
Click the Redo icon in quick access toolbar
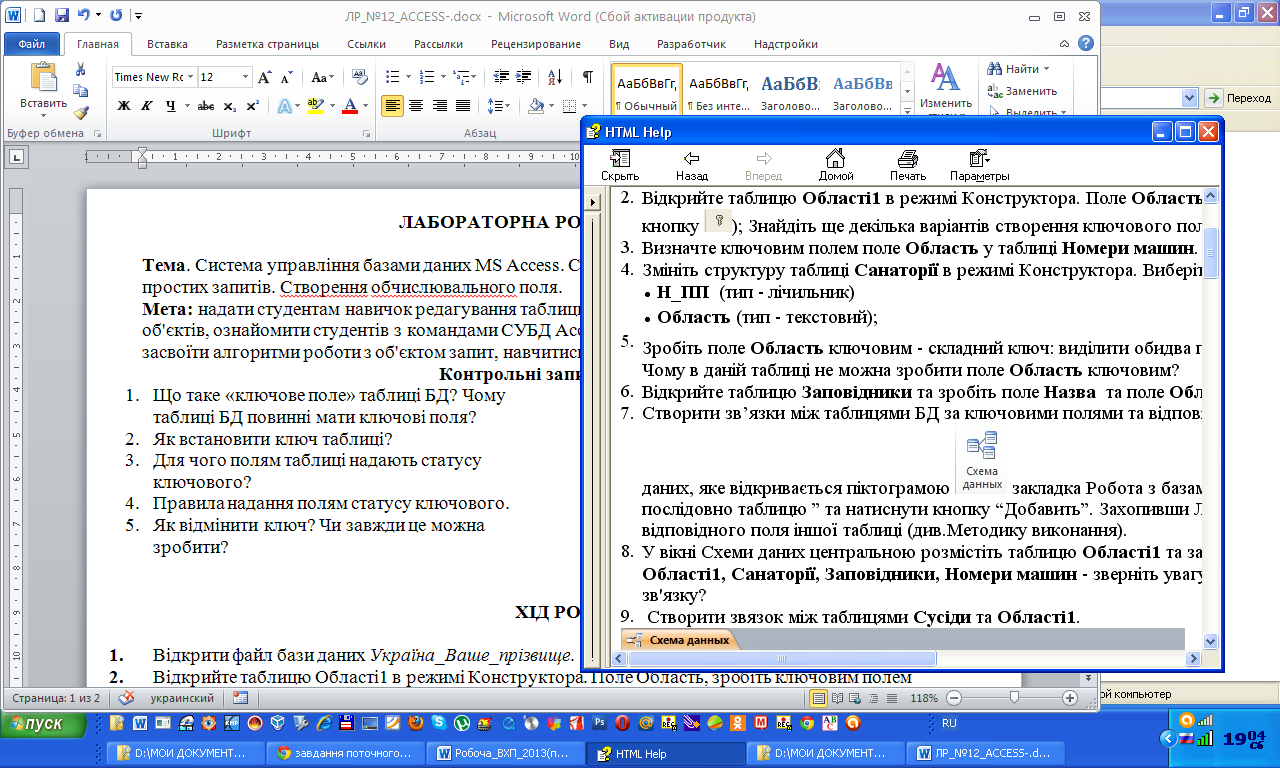pyautogui.click(x=116, y=16)
